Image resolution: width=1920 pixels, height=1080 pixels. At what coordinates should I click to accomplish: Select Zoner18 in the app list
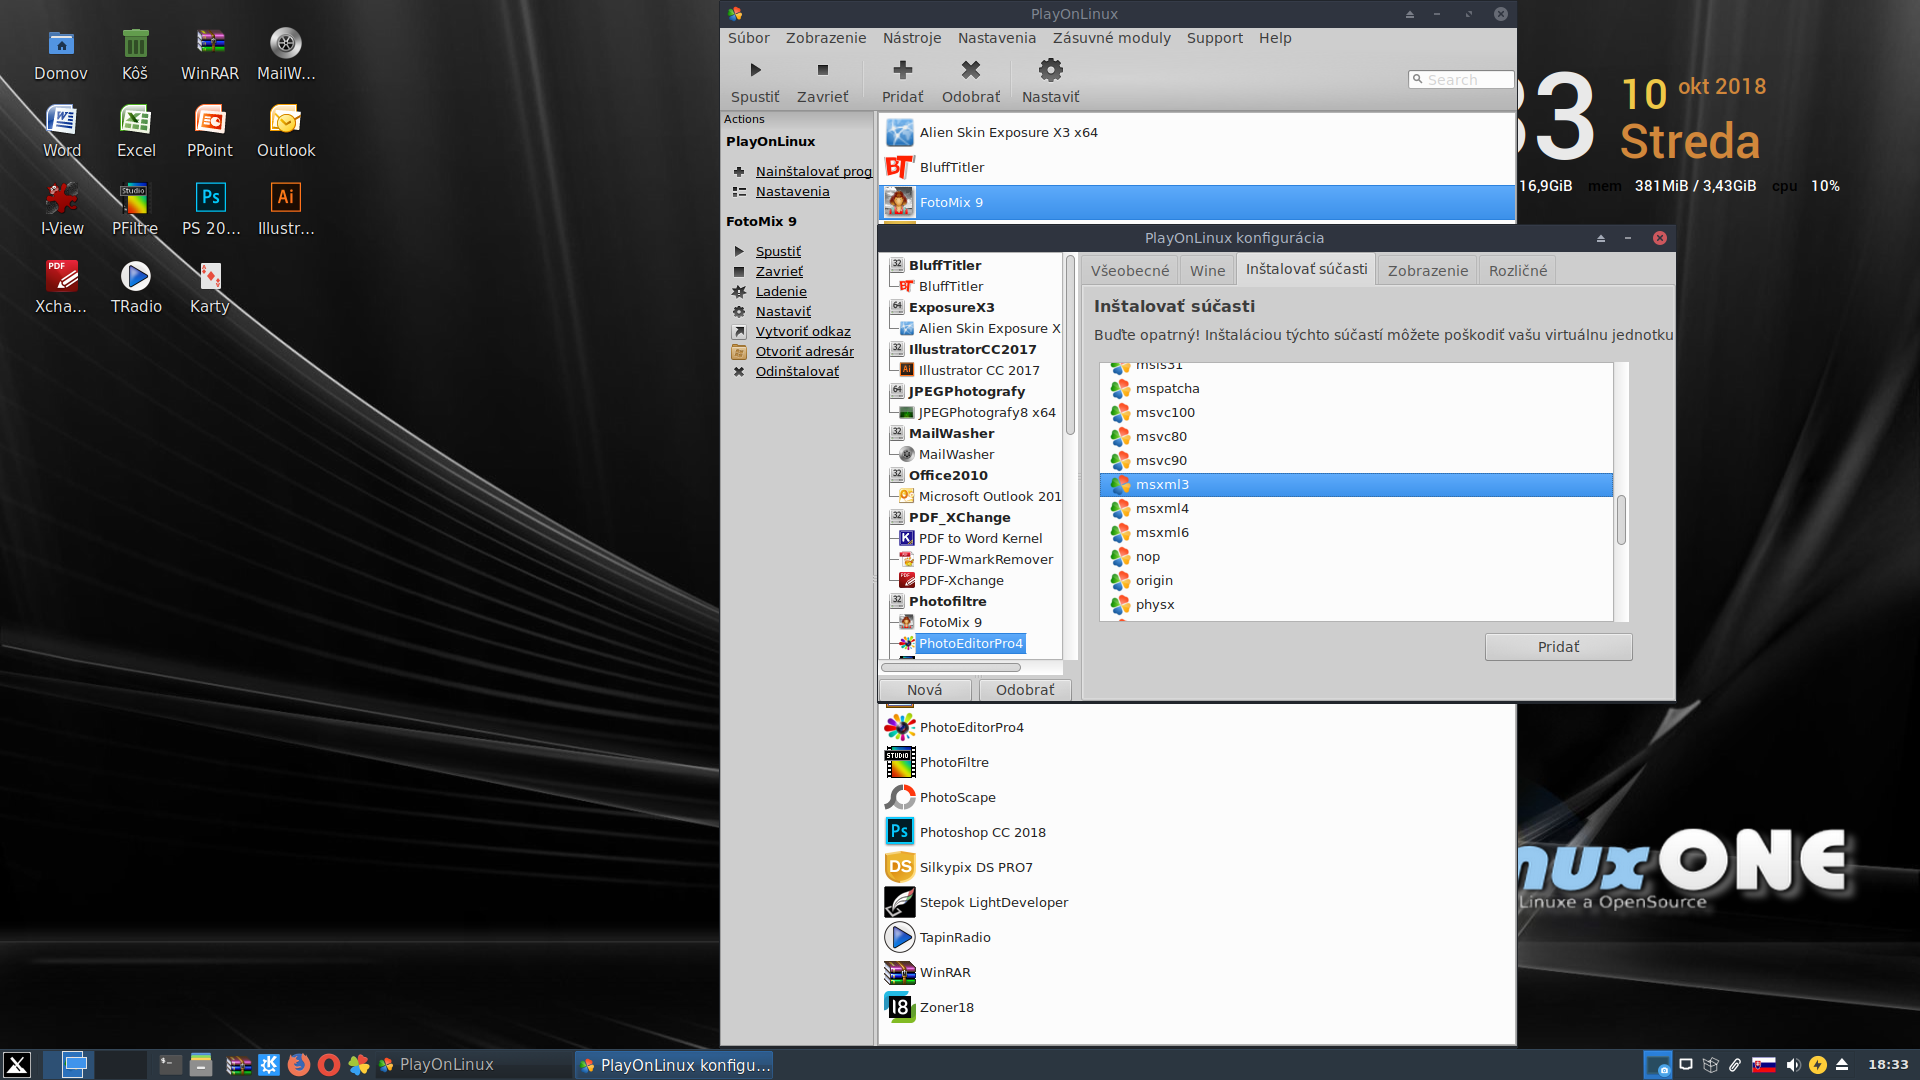point(1196,1007)
